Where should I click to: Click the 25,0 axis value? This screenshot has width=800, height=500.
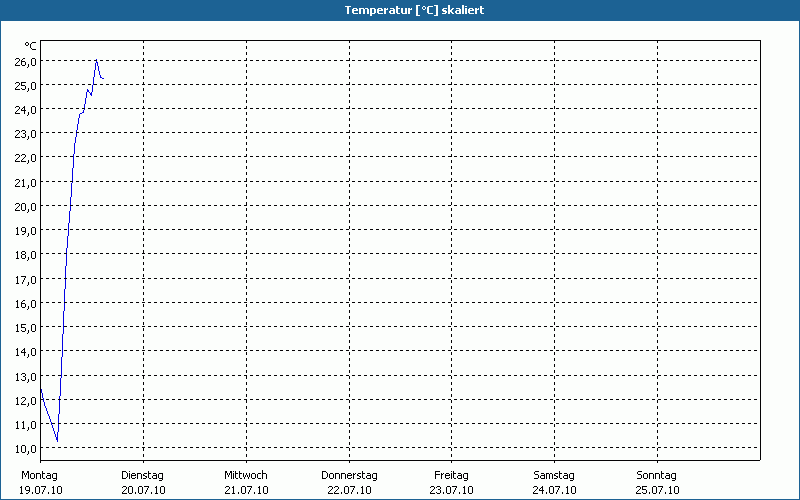pyautogui.click(x=26, y=86)
